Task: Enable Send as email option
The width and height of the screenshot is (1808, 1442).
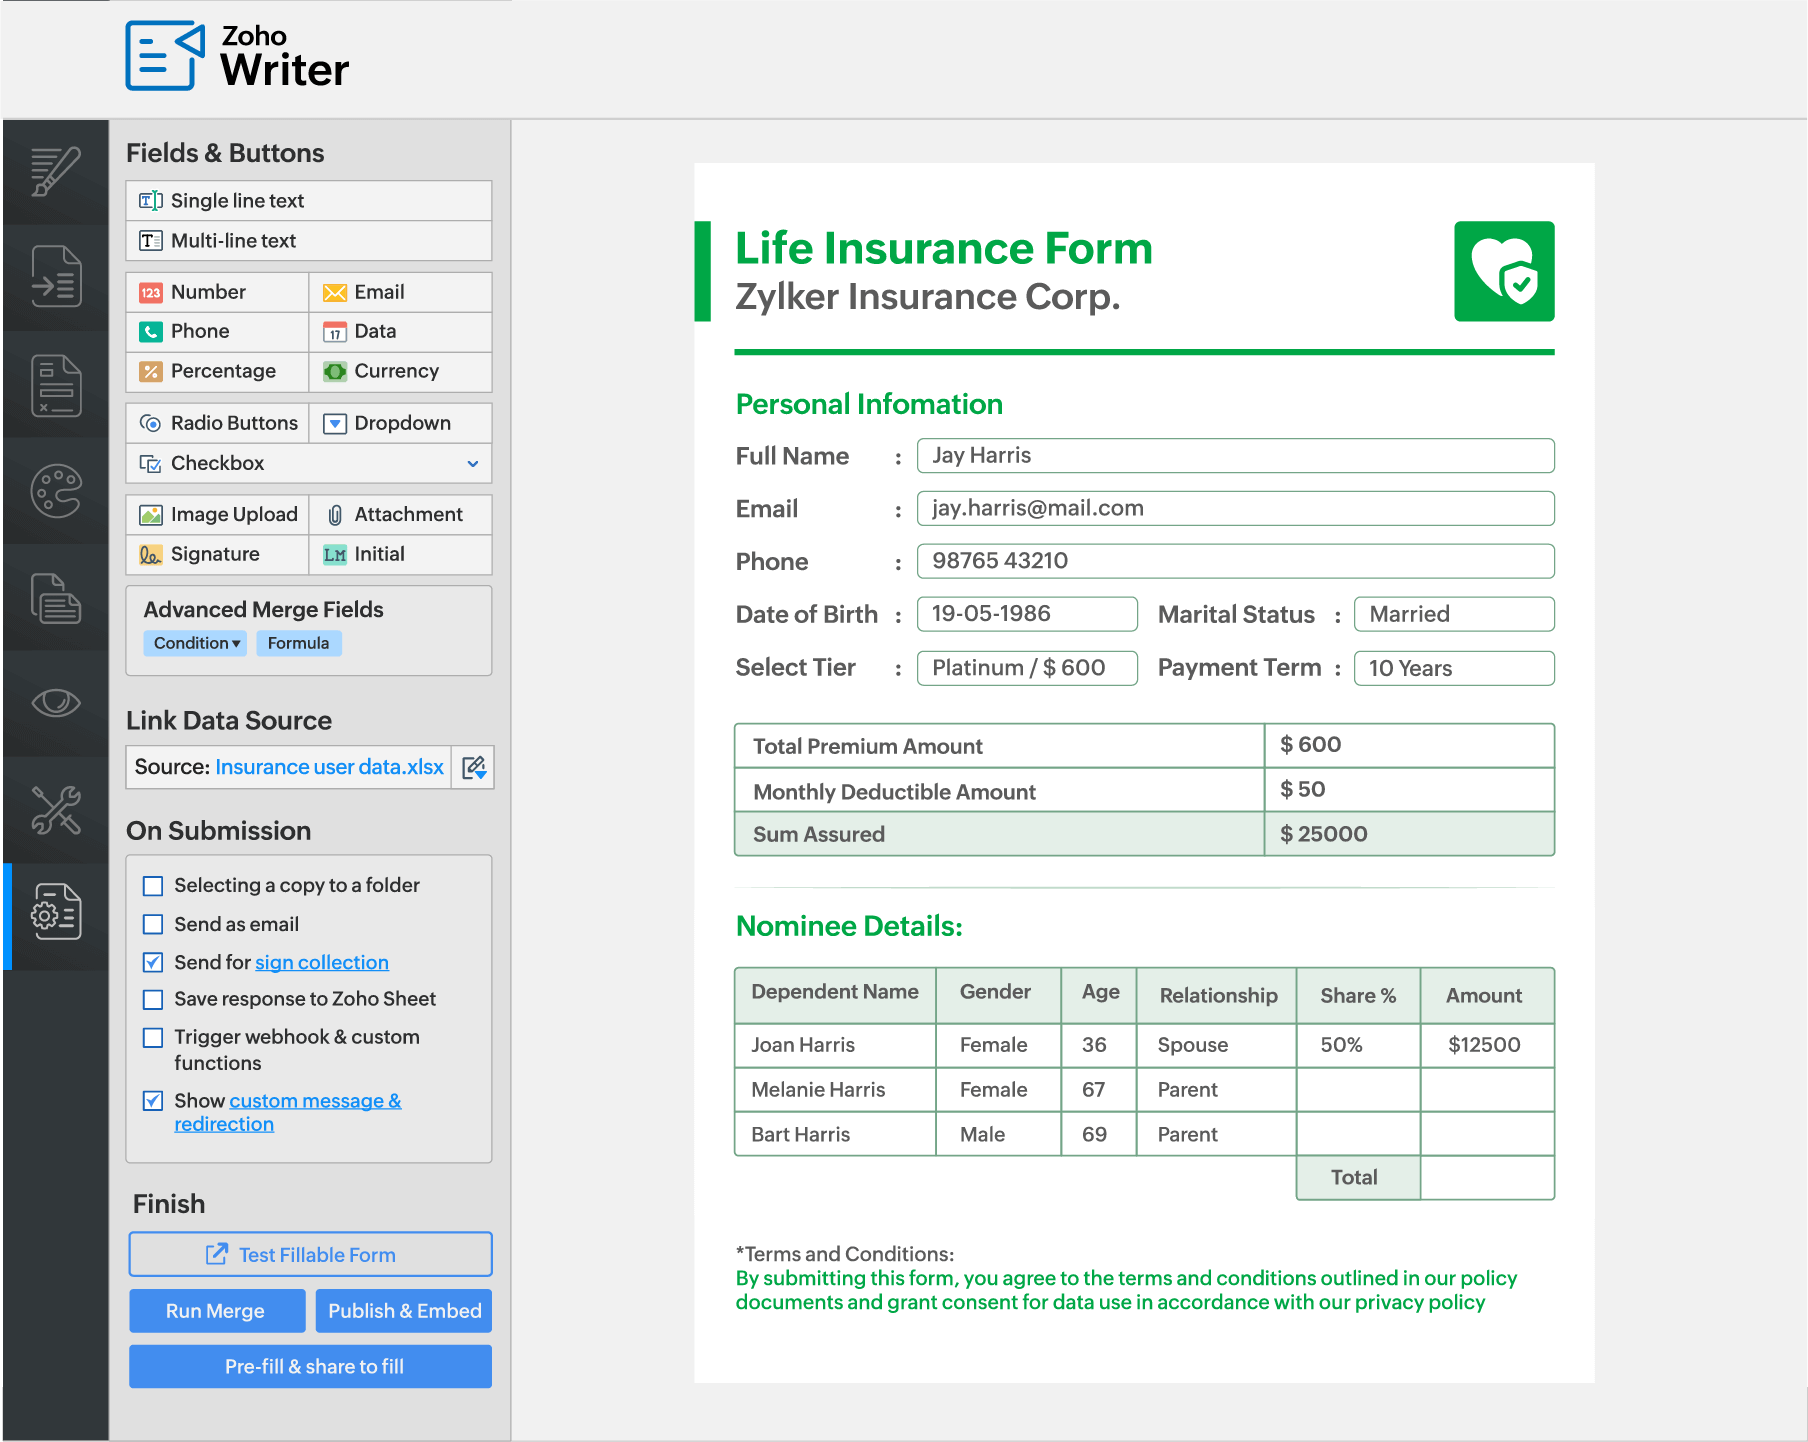Action: click(153, 924)
